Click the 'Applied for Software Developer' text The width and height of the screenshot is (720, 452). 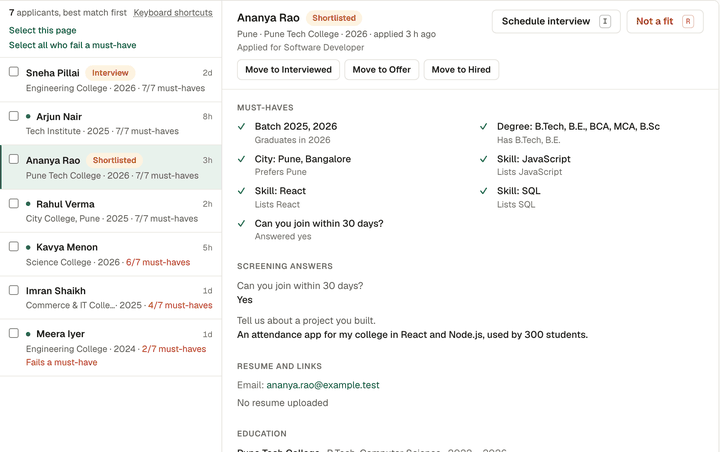(300, 47)
